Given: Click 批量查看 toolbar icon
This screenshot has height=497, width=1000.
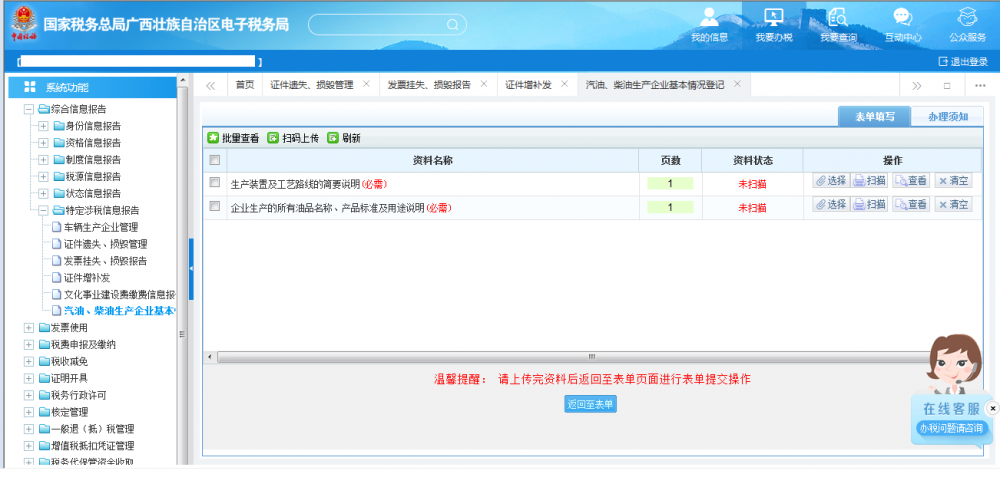Looking at the screenshot, I should (213, 138).
